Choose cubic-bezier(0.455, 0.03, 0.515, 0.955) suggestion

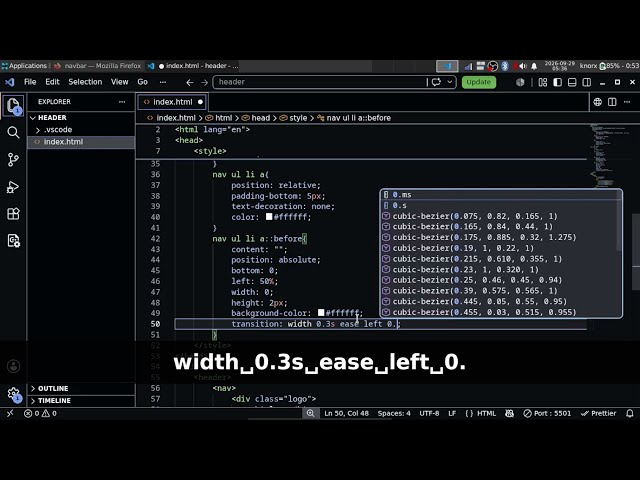click(501, 312)
